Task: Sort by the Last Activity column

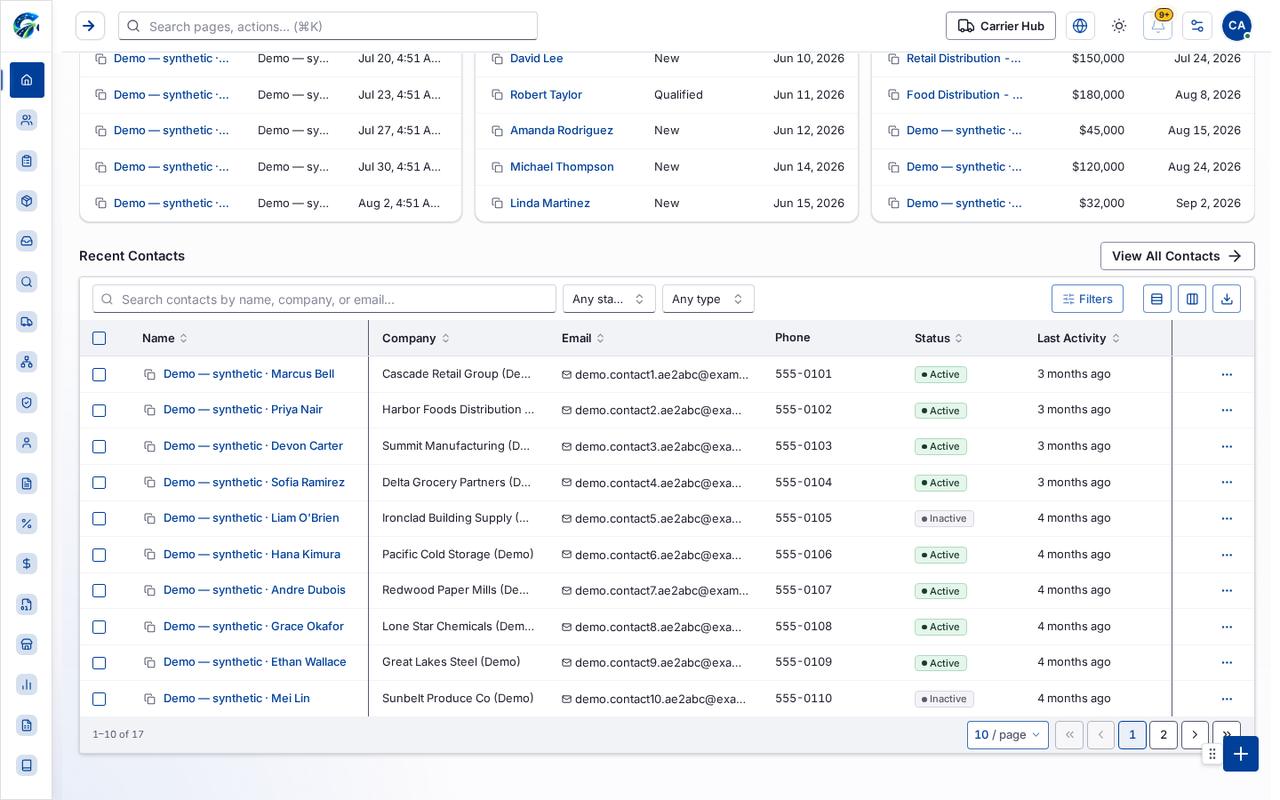Action: 1078,338
